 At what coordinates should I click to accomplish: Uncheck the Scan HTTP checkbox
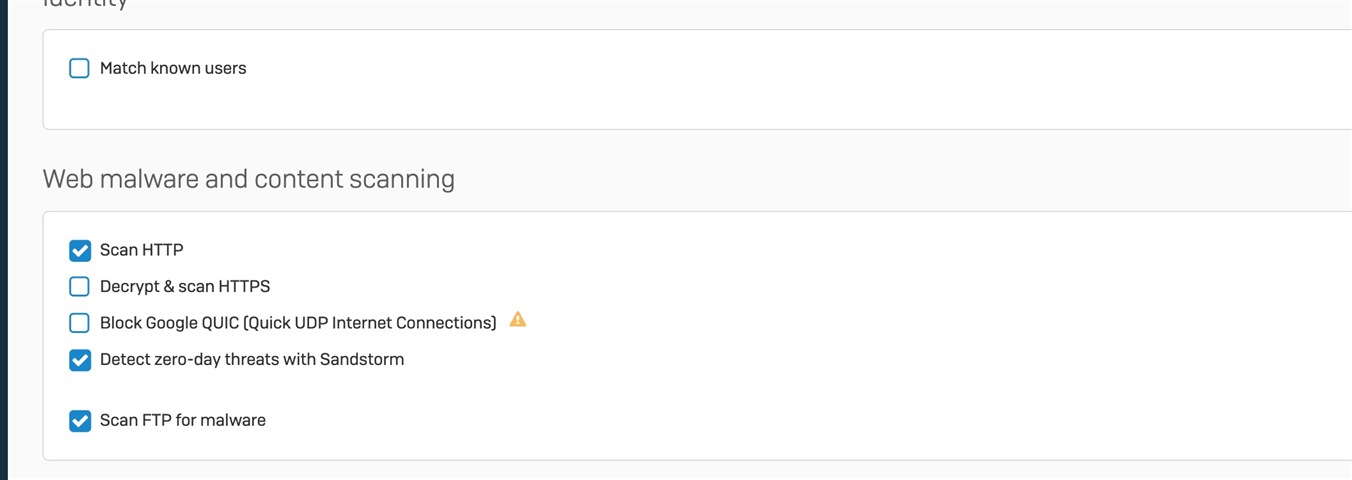[x=79, y=250]
